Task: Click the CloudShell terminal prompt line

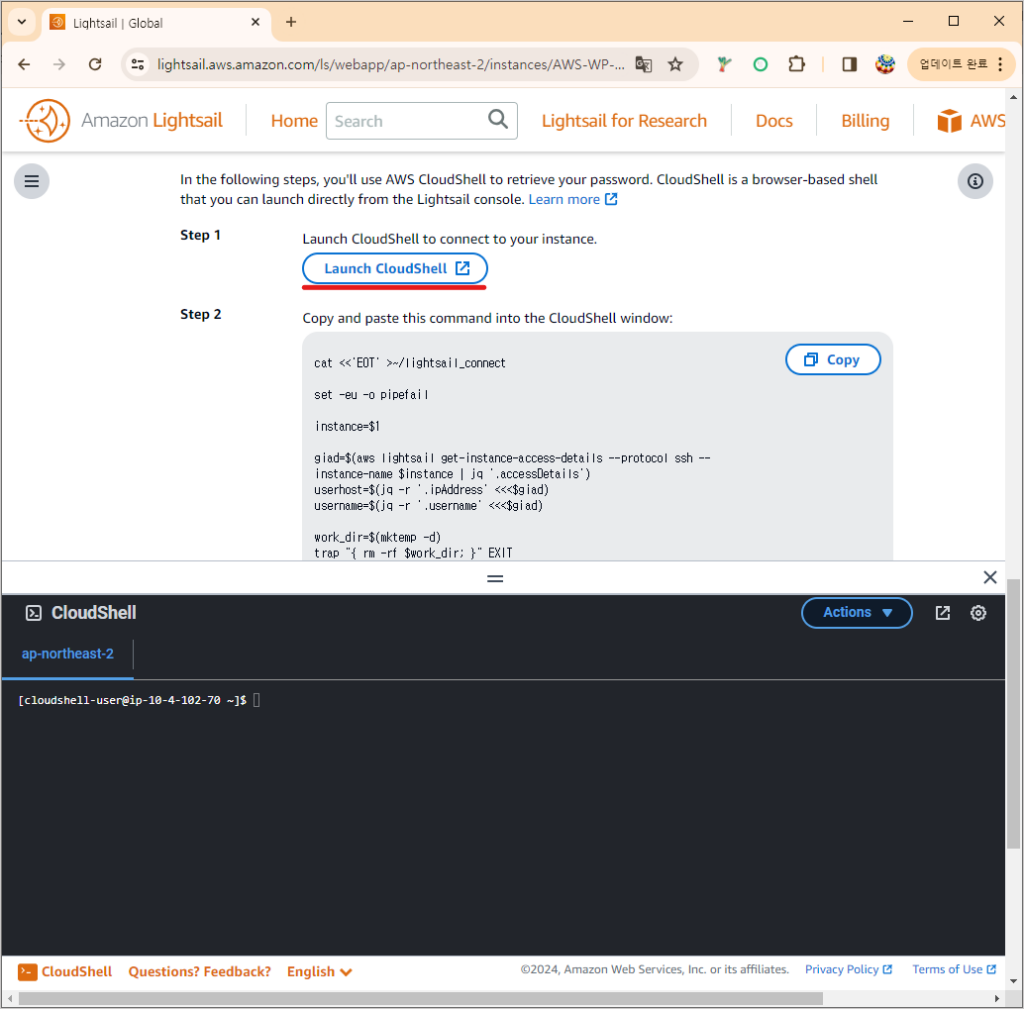Action: point(138,700)
